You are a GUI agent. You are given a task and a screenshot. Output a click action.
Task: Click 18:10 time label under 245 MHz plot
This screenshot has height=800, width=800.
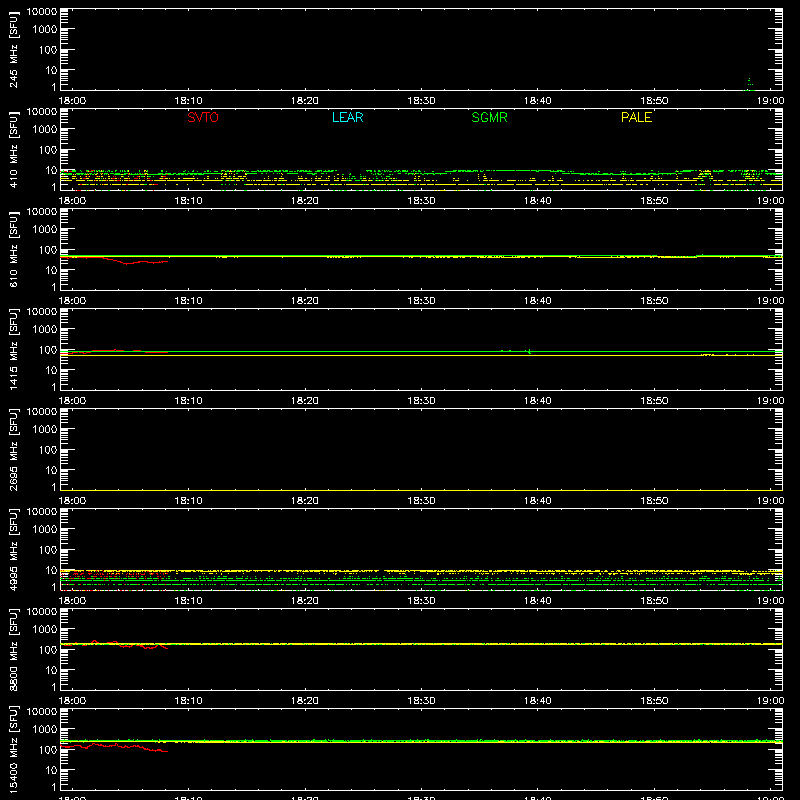pos(188,101)
